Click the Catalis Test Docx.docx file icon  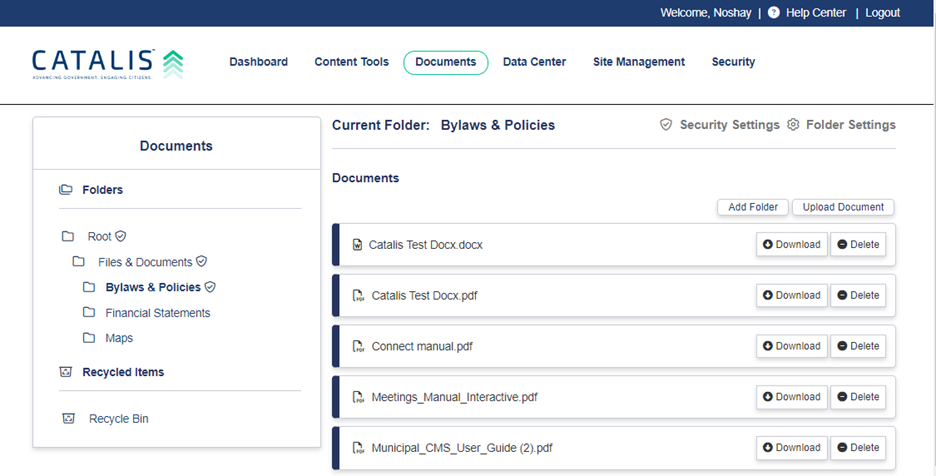point(357,245)
